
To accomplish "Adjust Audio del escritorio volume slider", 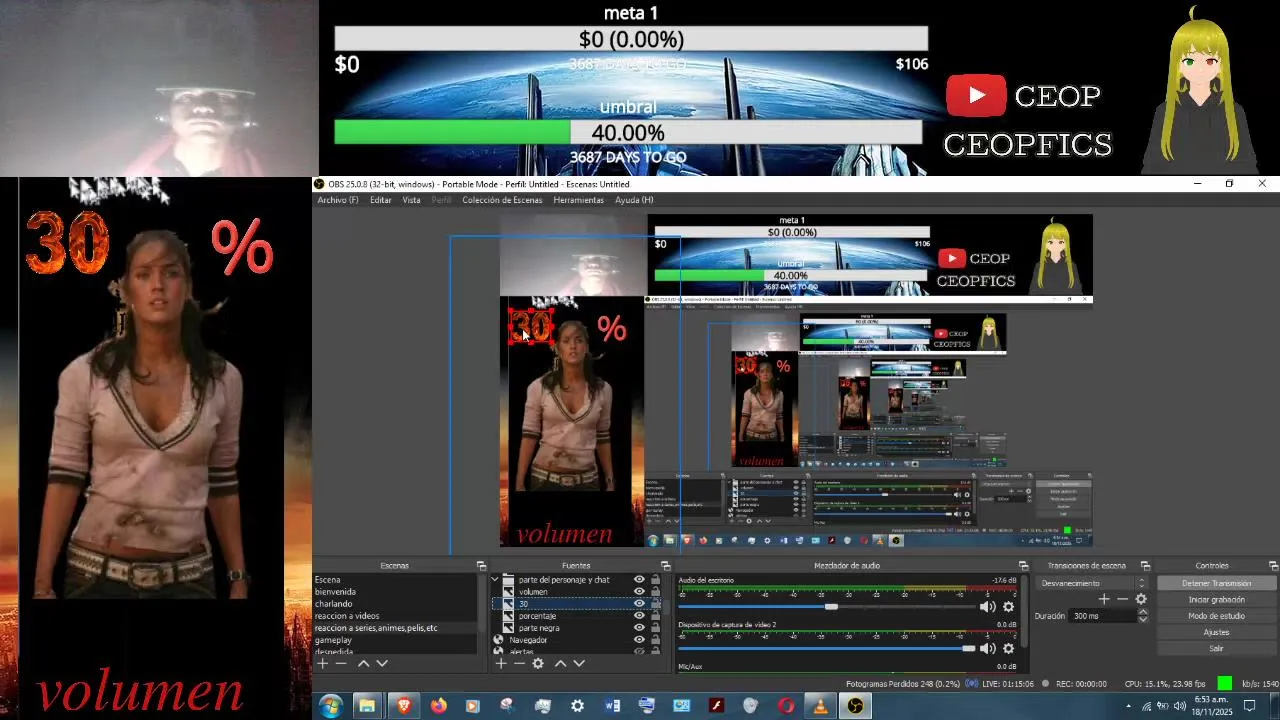I will pos(831,607).
